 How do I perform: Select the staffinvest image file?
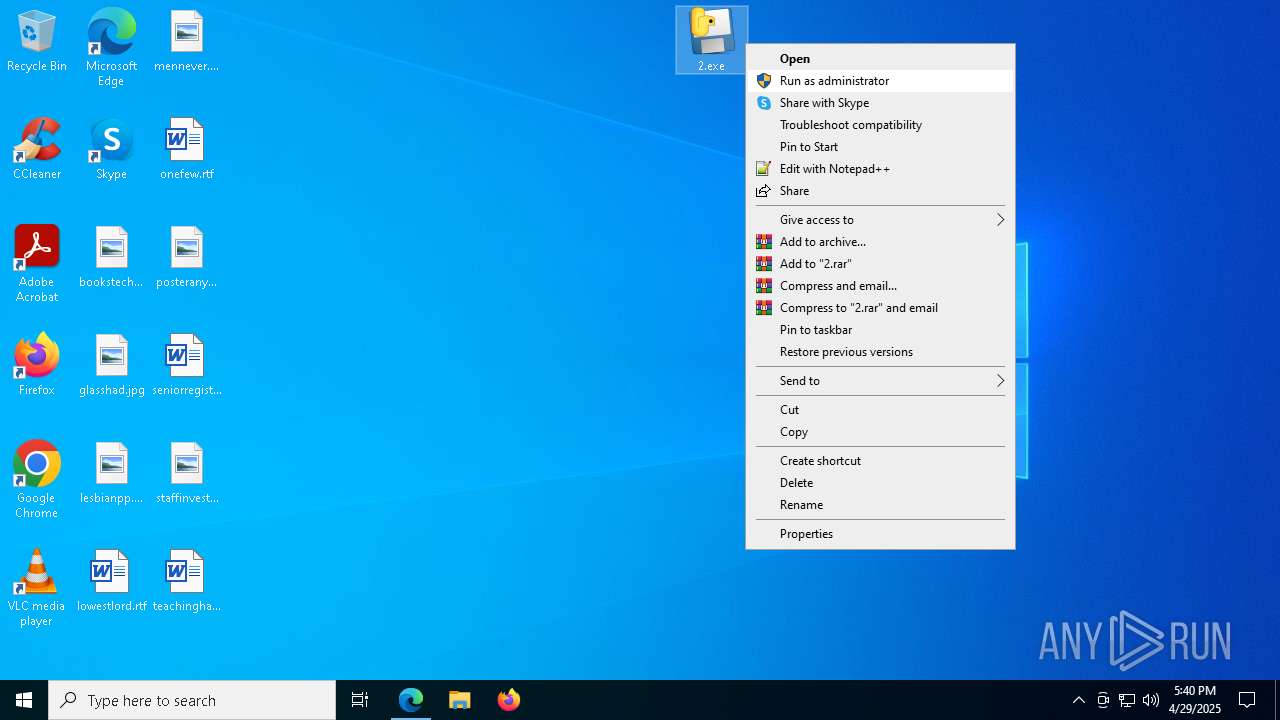tap(186, 474)
